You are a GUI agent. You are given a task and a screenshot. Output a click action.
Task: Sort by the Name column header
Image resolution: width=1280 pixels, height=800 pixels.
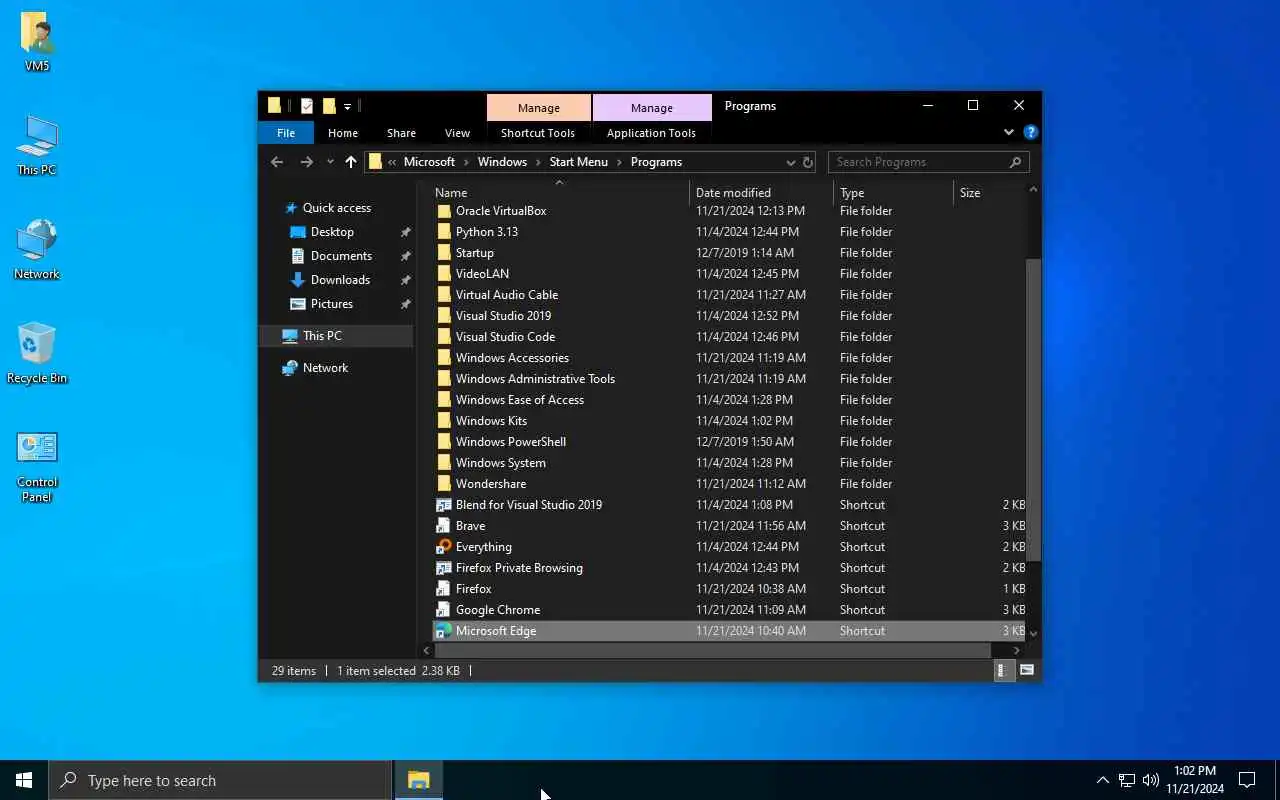tap(560, 193)
